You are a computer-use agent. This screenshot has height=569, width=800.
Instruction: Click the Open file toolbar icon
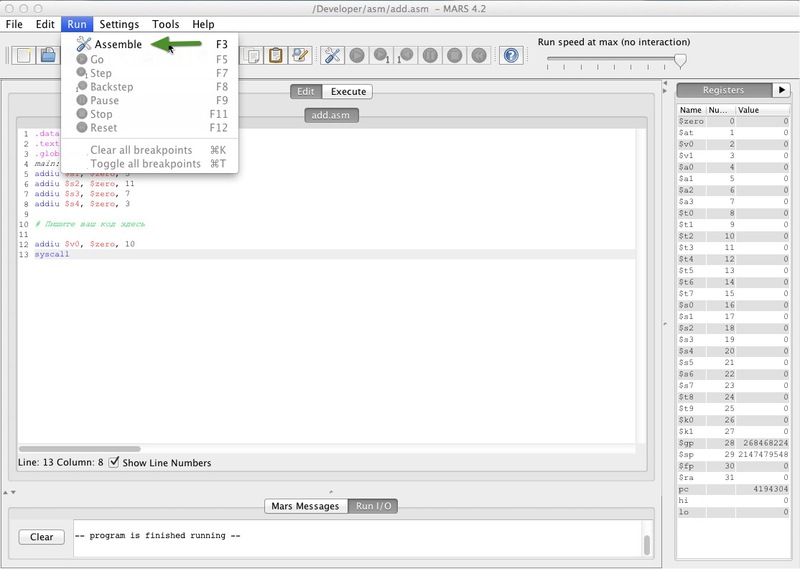(48, 55)
